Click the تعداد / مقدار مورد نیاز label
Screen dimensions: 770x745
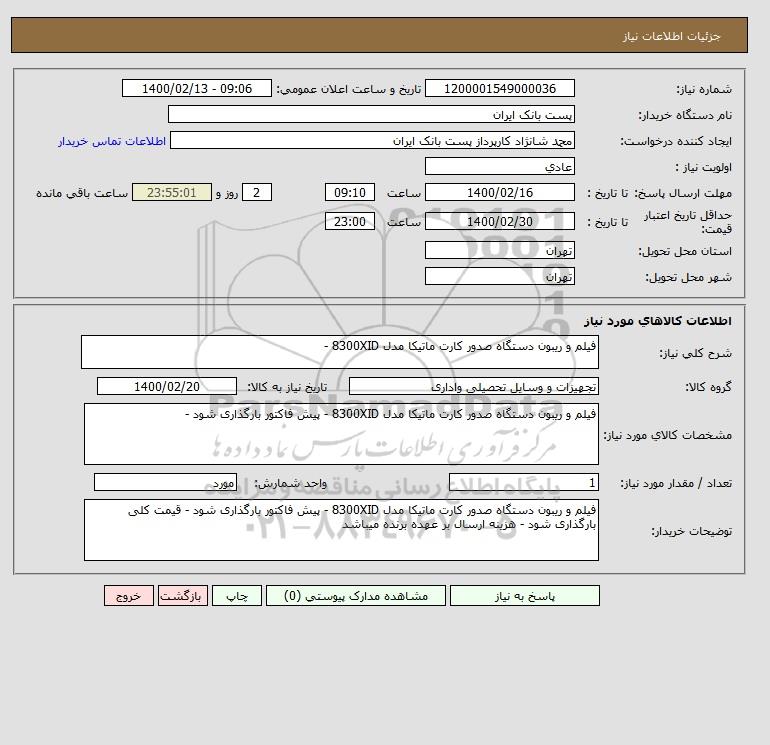click(x=676, y=483)
